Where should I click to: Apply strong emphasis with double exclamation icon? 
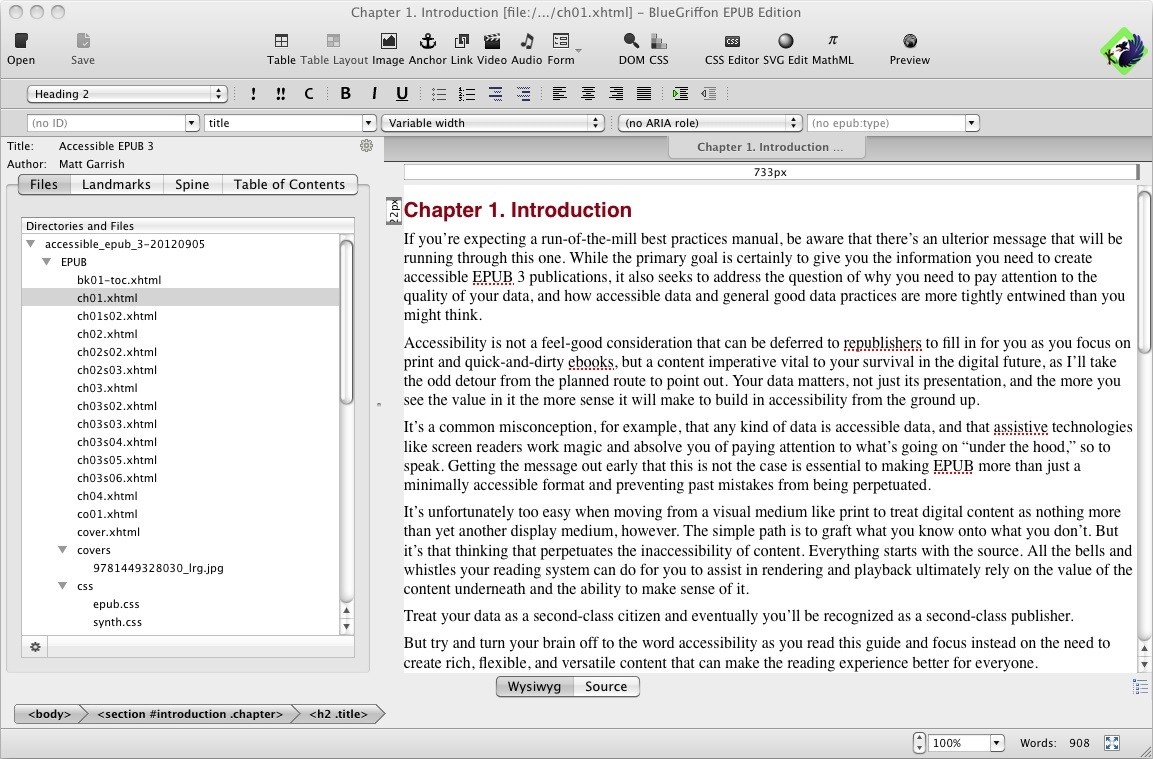(280, 93)
